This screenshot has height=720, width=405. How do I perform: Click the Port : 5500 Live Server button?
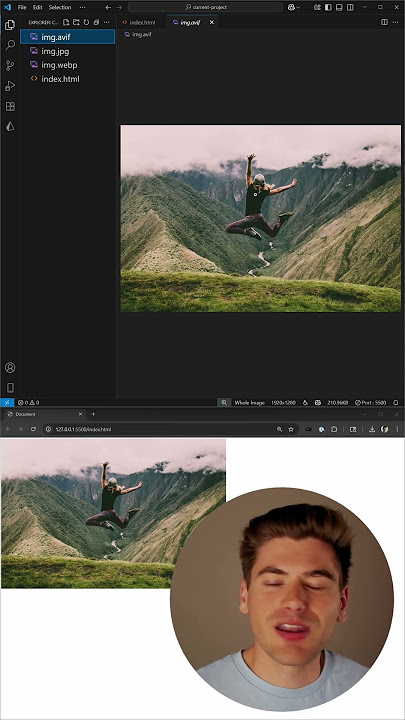pyautogui.click(x=371, y=402)
